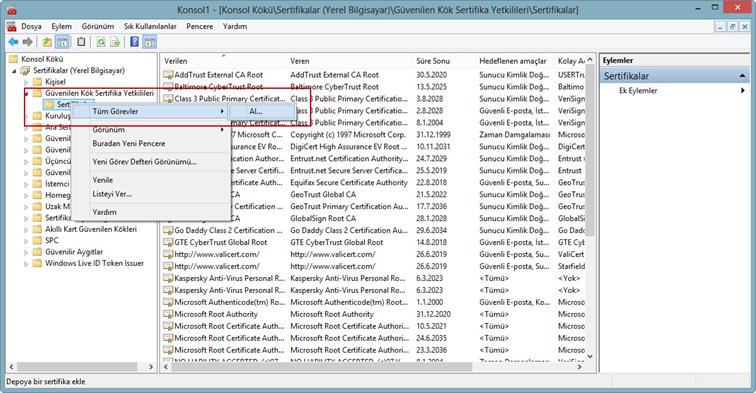Click the Konsol Kökü folder icon

click(14, 59)
